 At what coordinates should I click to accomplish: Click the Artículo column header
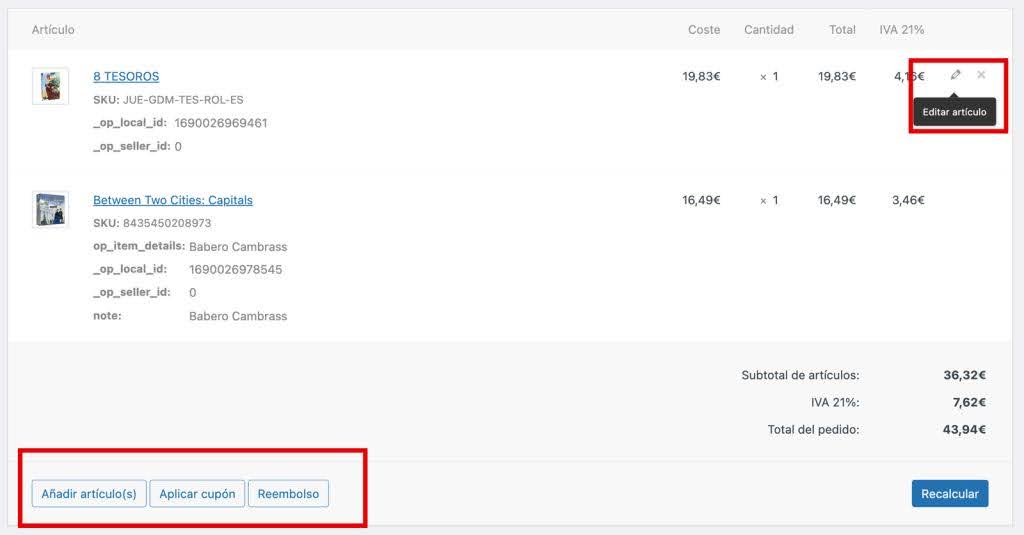53,30
